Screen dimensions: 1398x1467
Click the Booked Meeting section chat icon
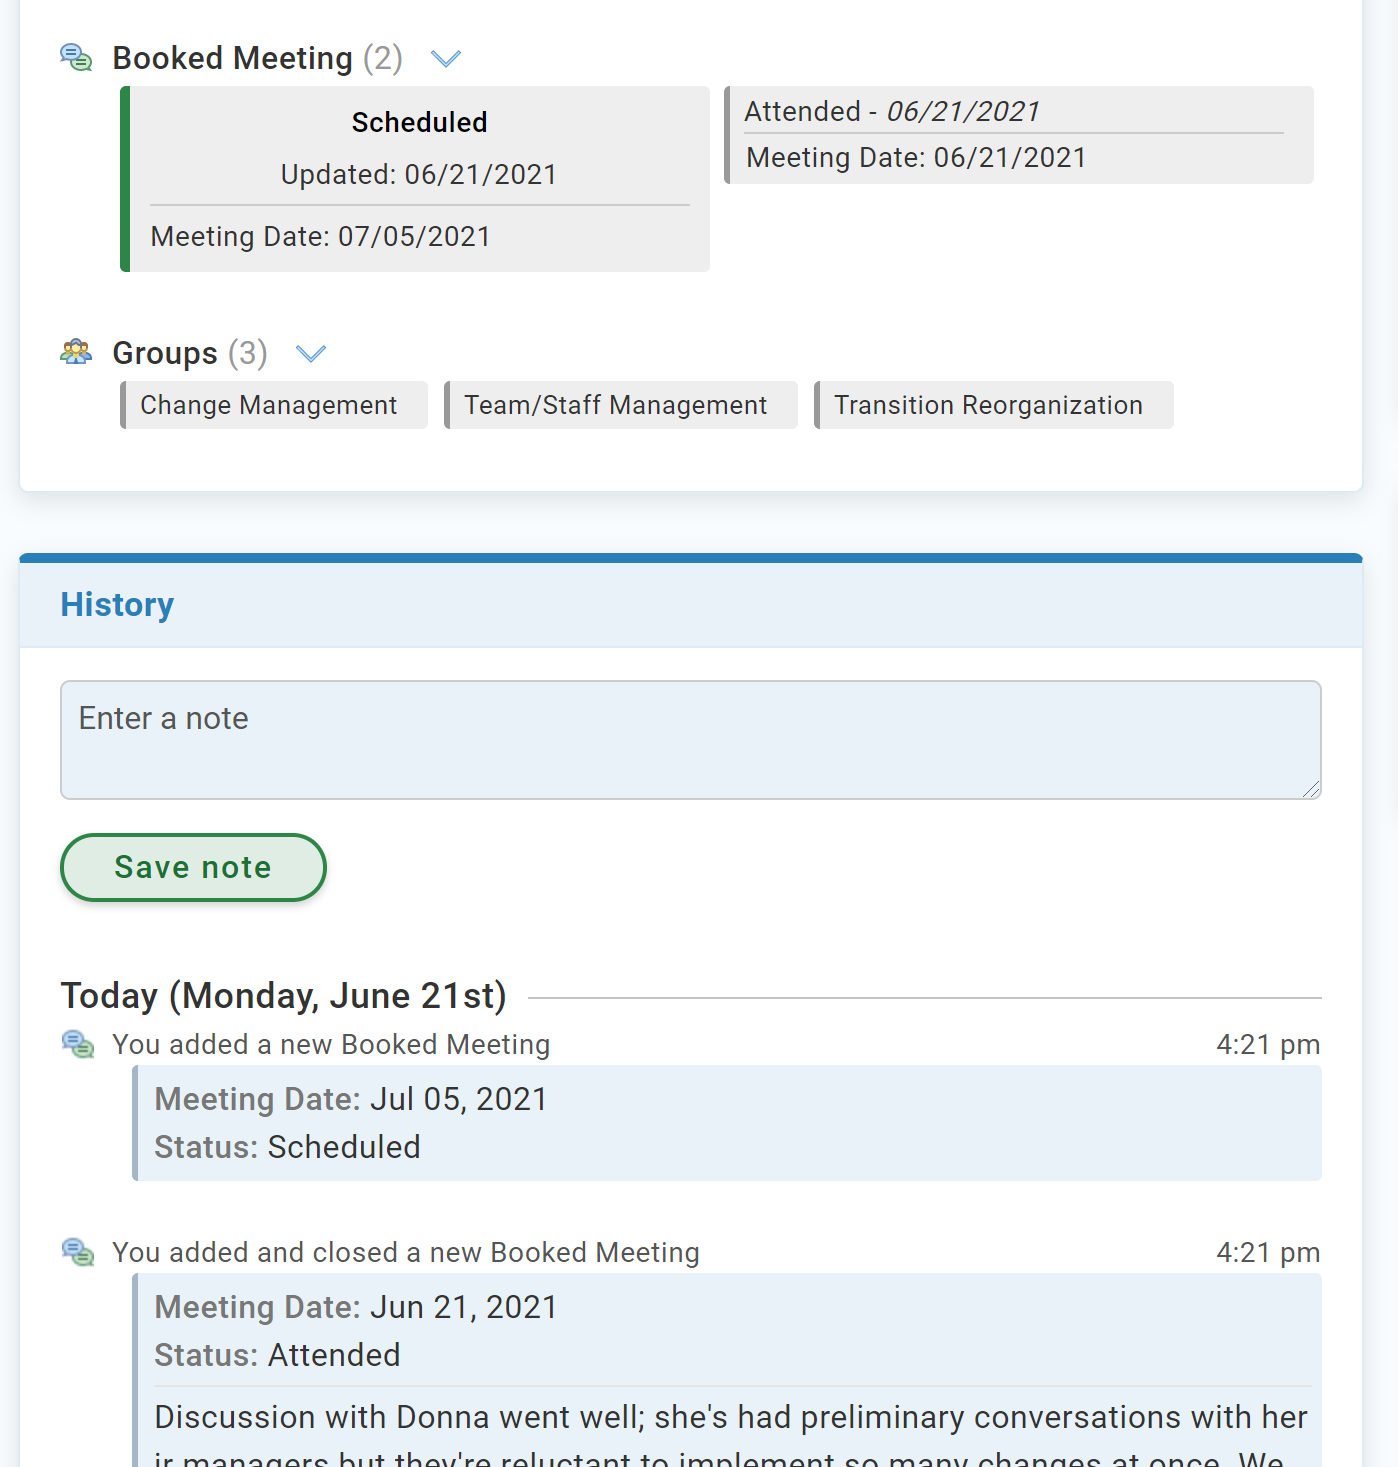point(76,58)
